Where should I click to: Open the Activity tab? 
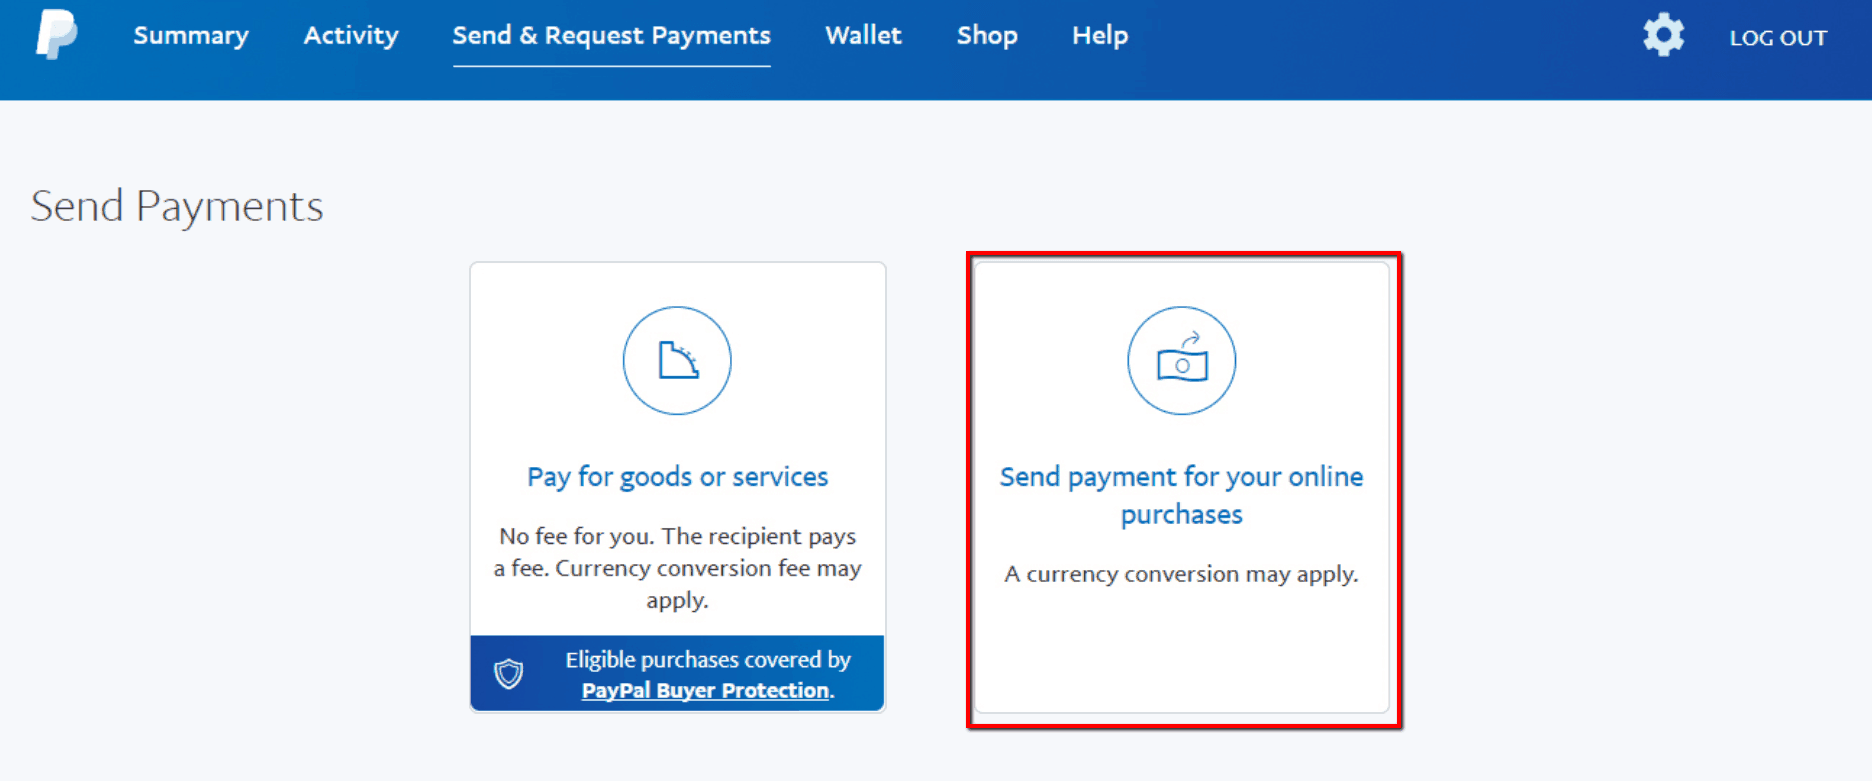(351, 36)
